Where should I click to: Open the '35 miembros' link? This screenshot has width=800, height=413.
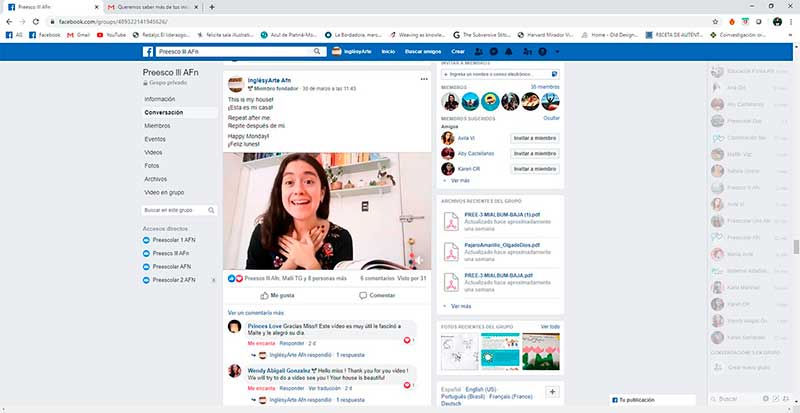[x=544, y=87]
